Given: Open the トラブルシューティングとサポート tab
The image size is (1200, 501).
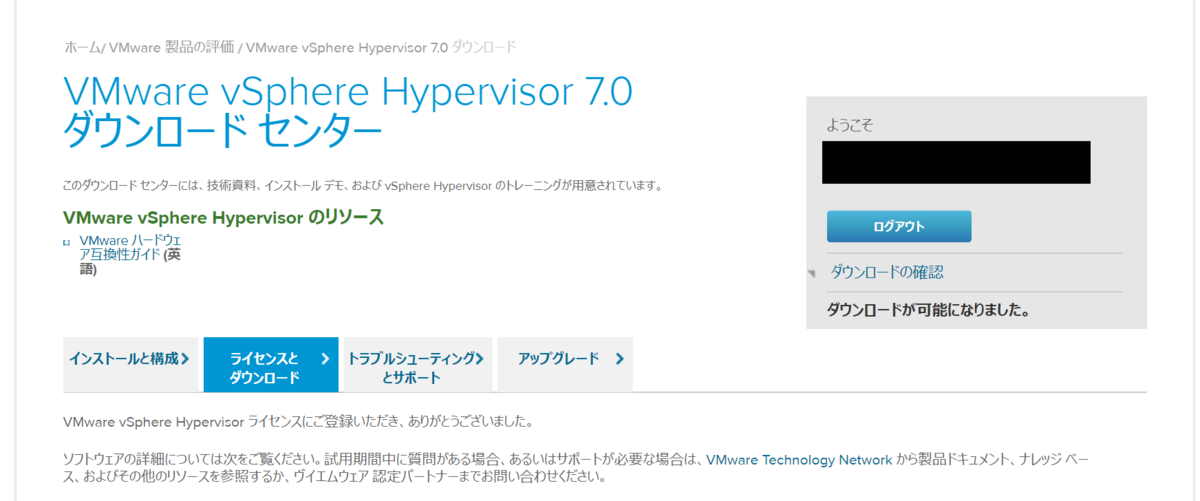Looking at the screenshot, I should pos(418,364).
